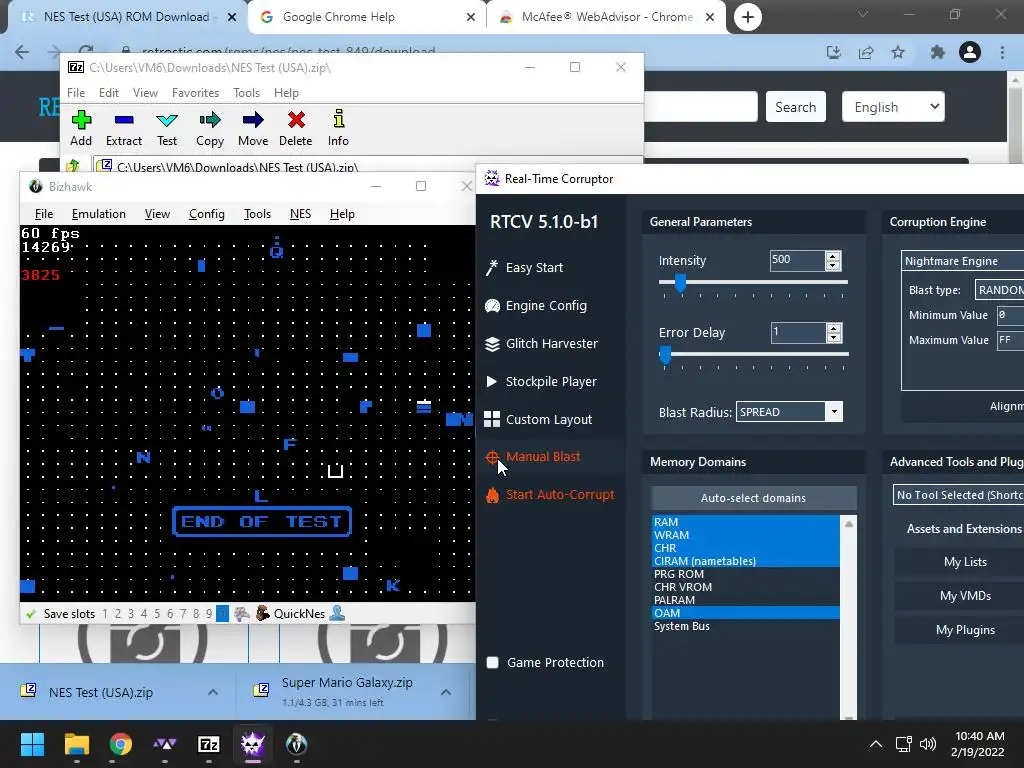Switch to McAfee WebAdvisor tab

coord(607,17)
